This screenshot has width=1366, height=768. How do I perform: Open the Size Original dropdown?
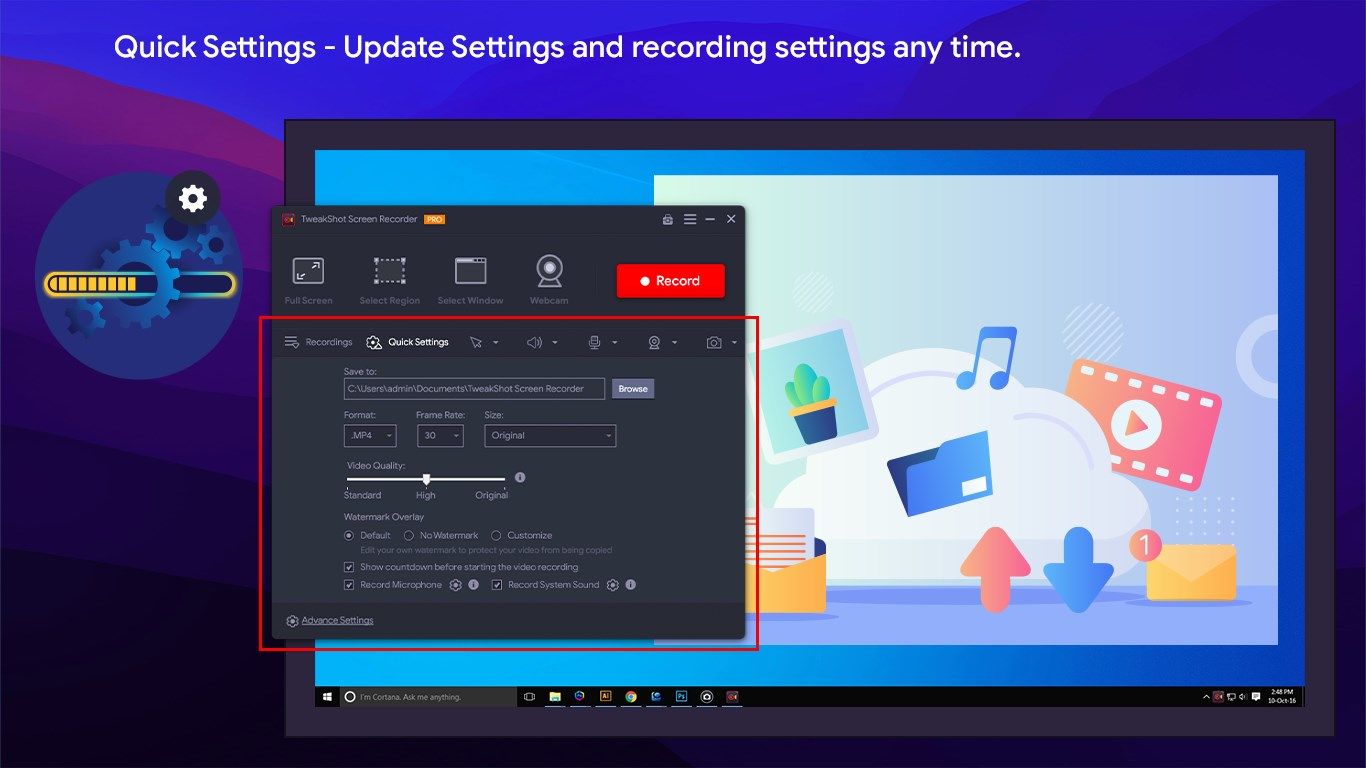click(x=550, y=435)
